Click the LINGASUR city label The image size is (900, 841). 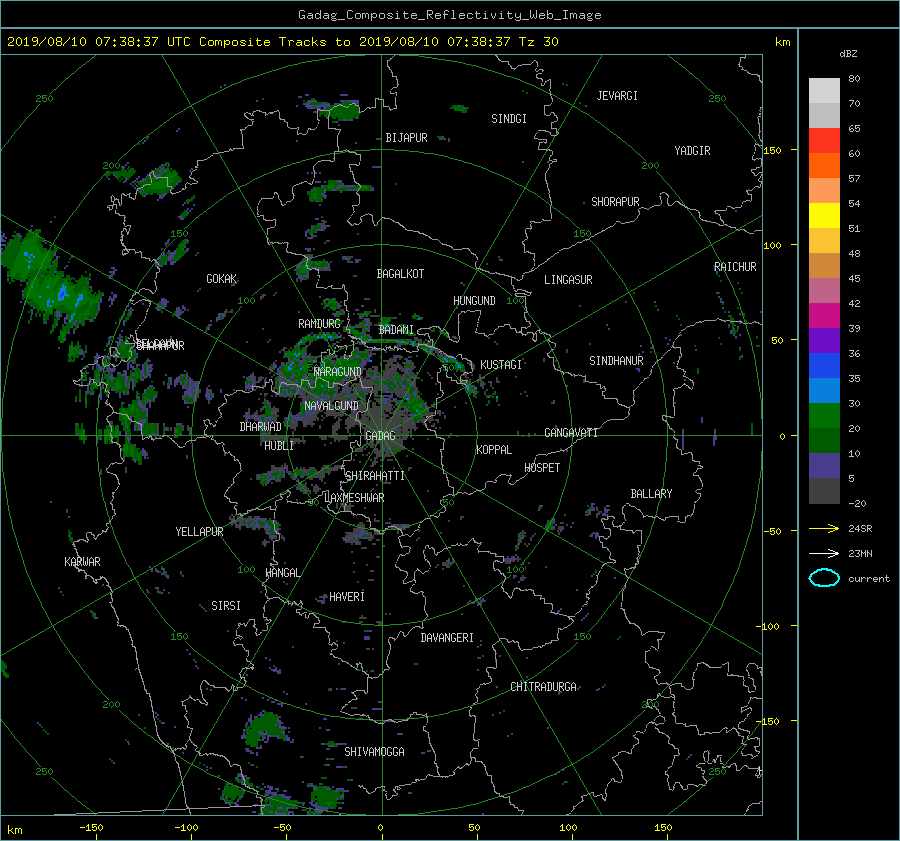pos(568,280)
